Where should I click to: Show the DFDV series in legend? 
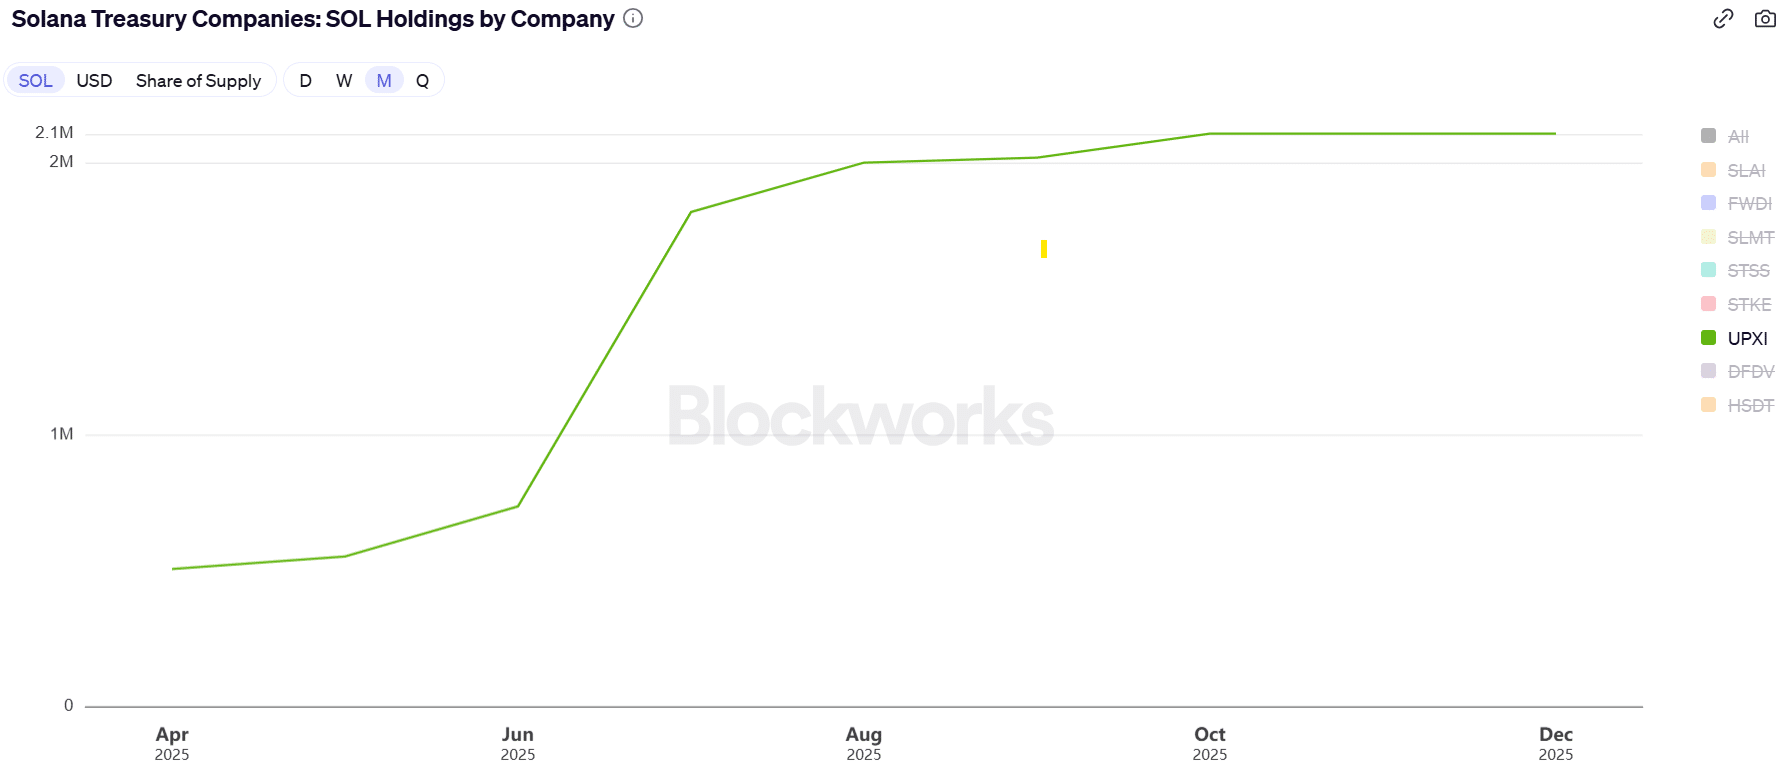coord(1750,372)
